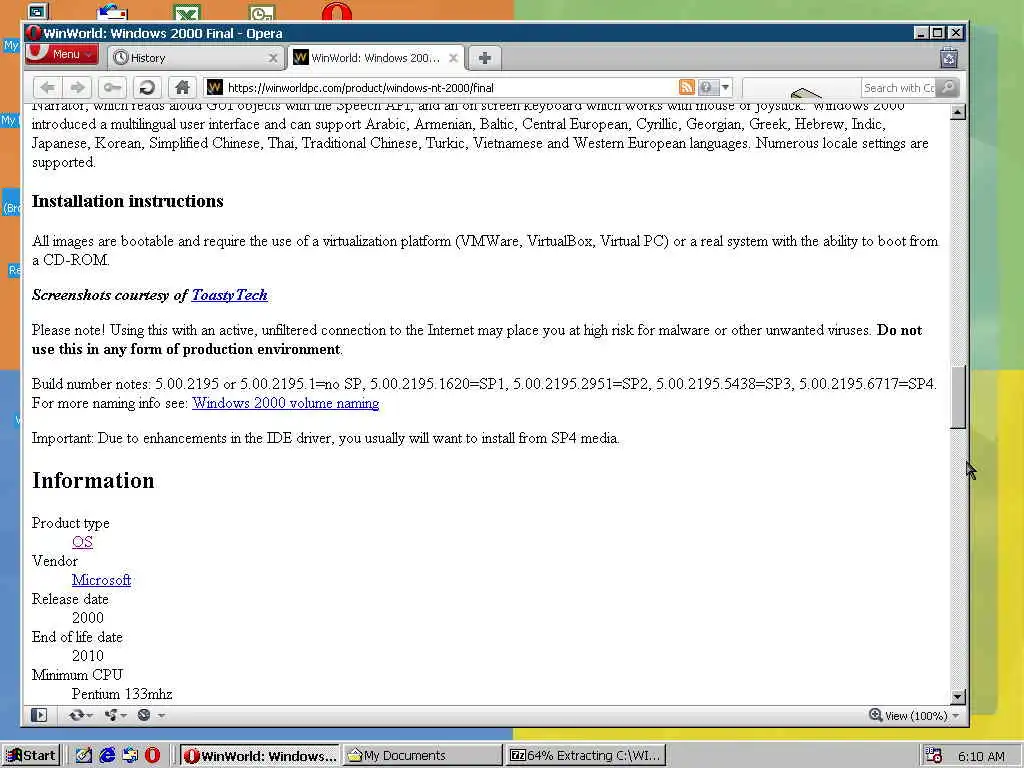Click scrollbar down arrow
Screen dimensions: 1024x768
coord(957,697)
